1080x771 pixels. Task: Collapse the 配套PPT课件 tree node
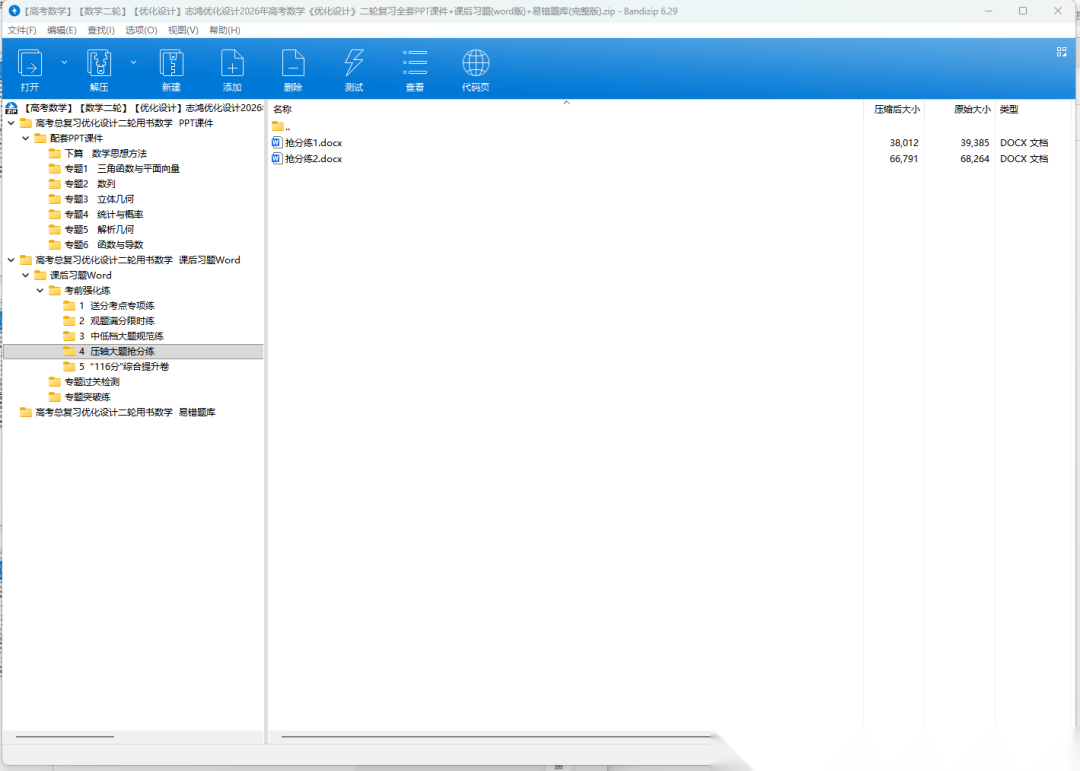[26, 138]
